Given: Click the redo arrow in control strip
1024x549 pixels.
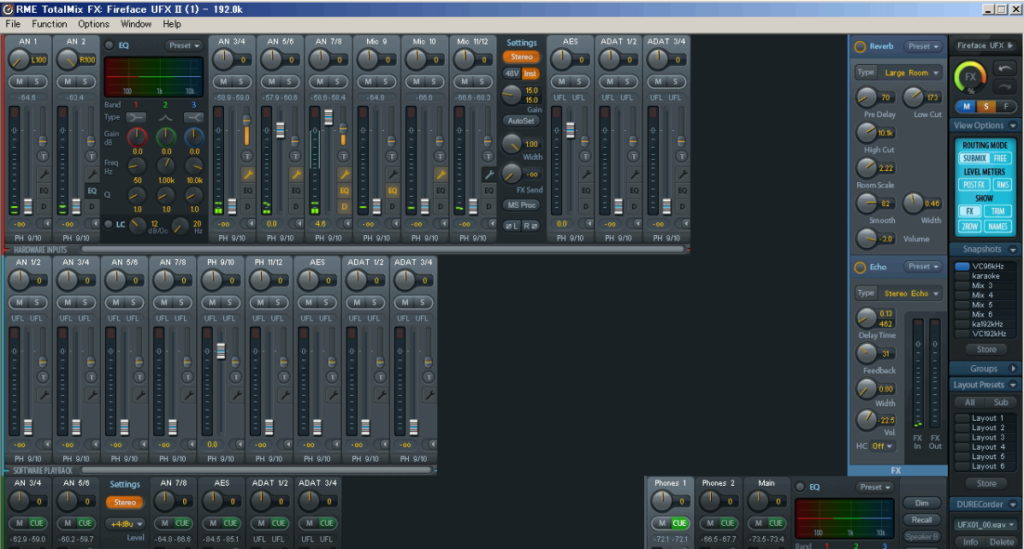Looking at the screenshot, I should pos(1004,86).
